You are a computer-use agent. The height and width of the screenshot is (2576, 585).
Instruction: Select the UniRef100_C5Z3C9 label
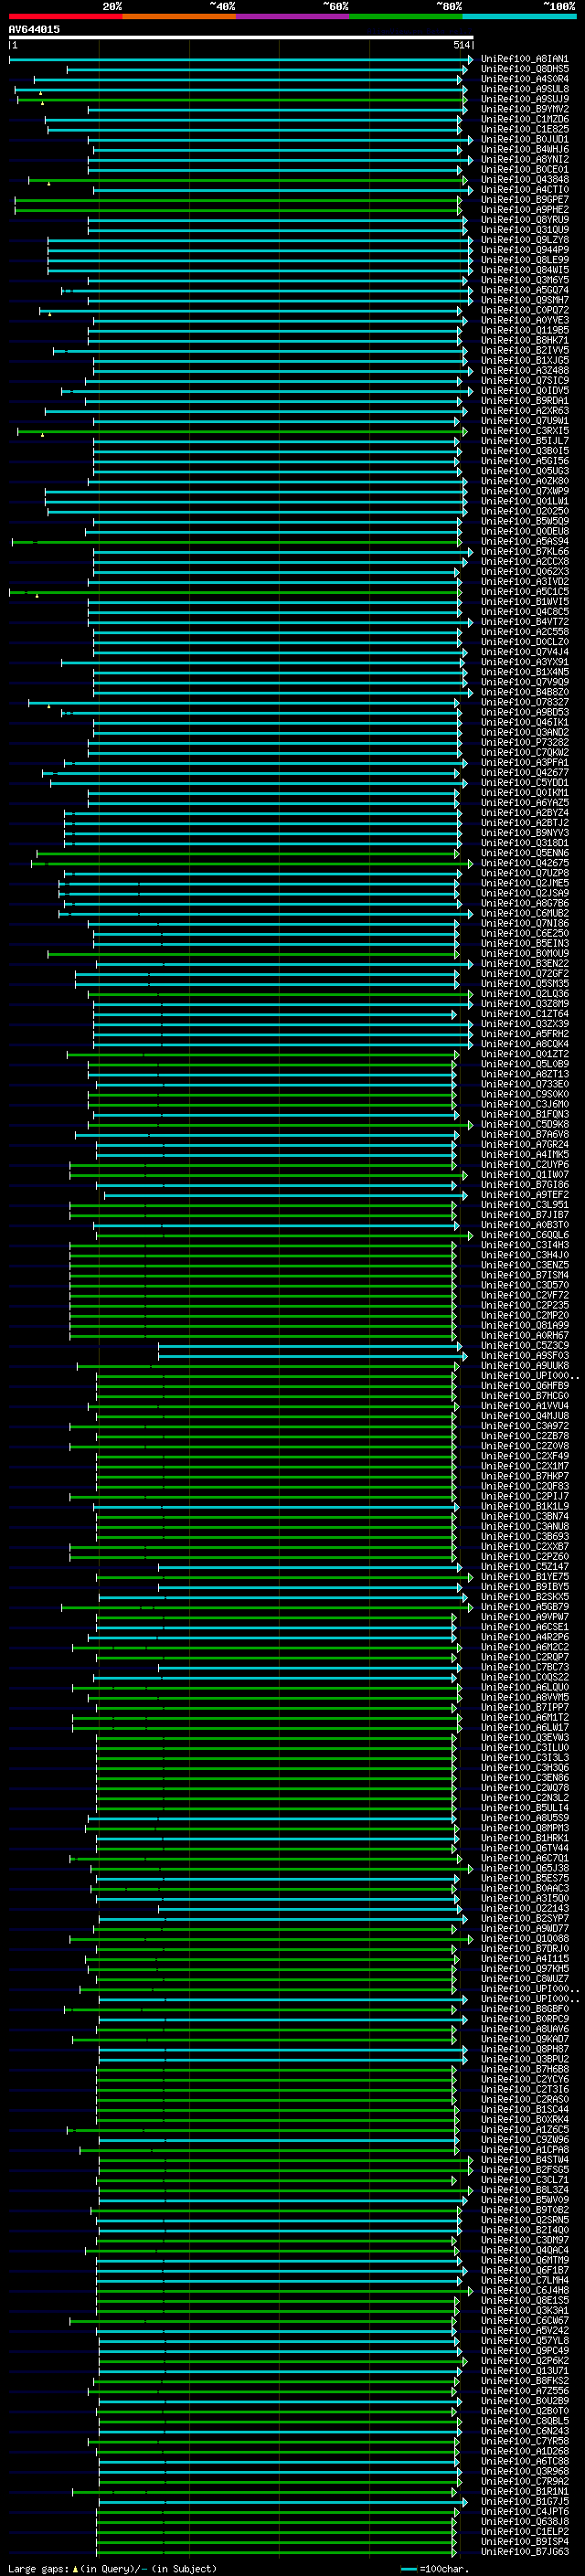[524, 1346]
